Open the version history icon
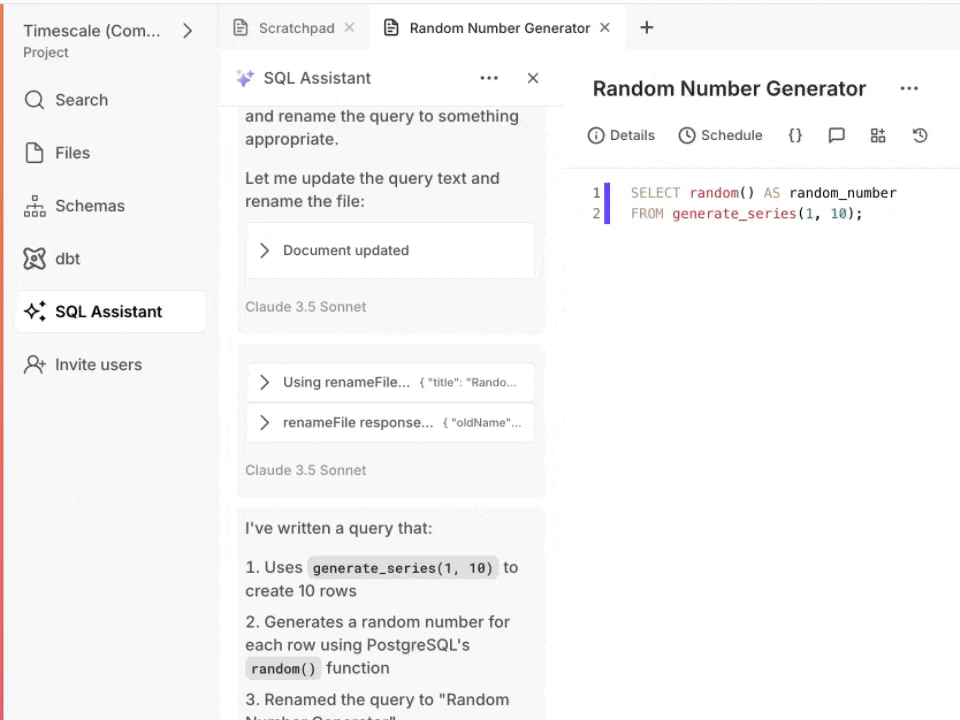Viewport: 960px width, 720px height. [920, 135]
